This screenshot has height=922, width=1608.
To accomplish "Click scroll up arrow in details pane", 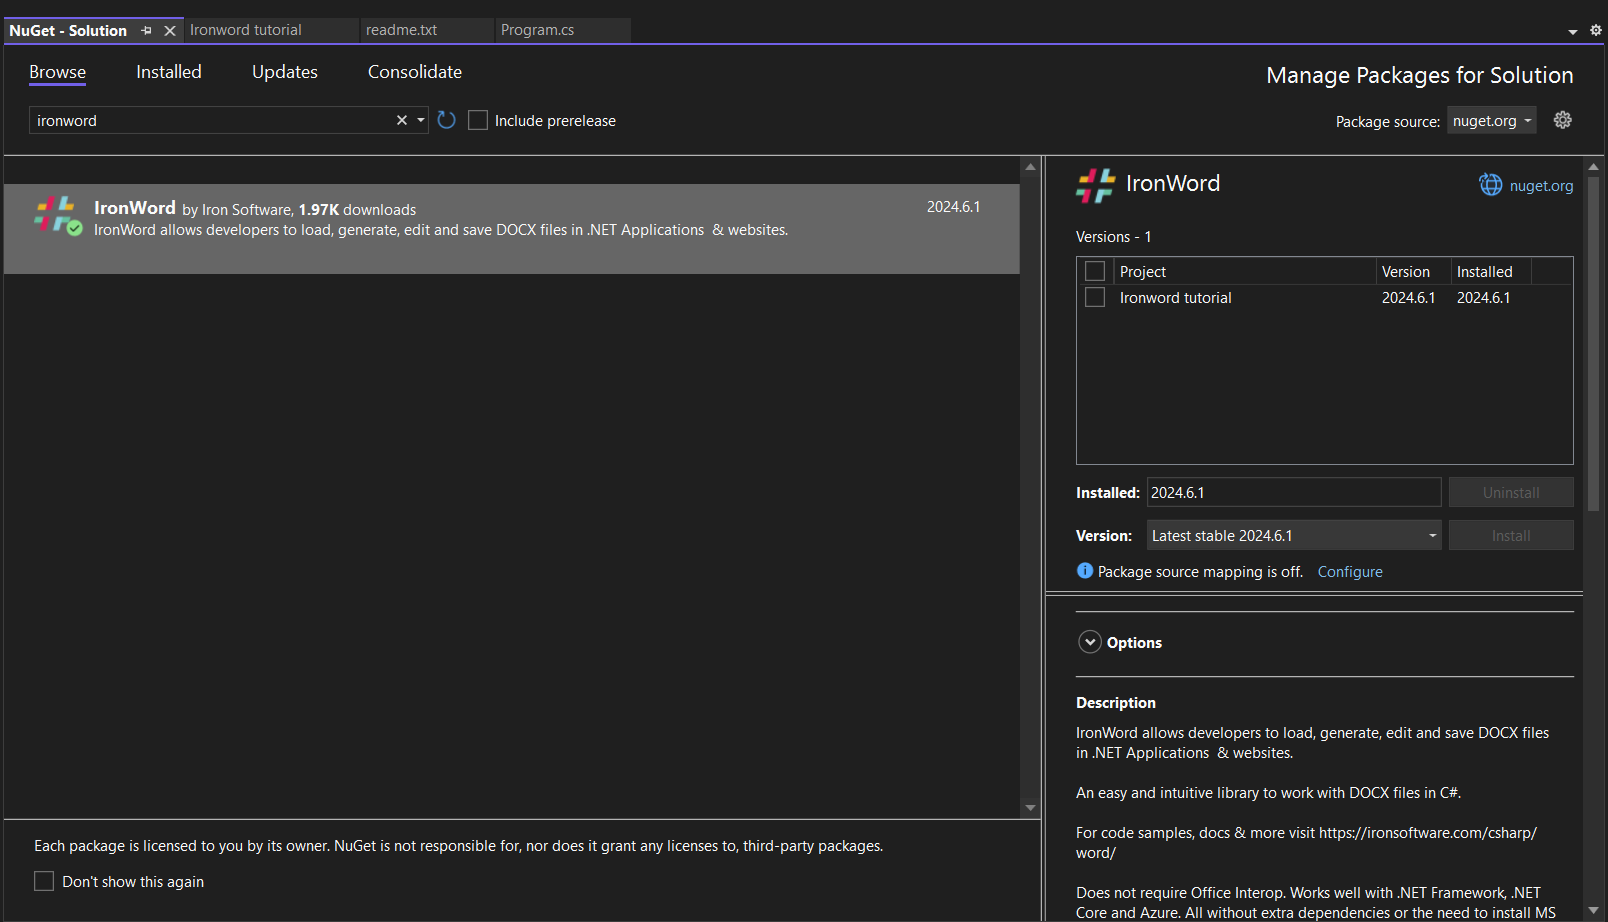I will click(x=1593, y=167).
